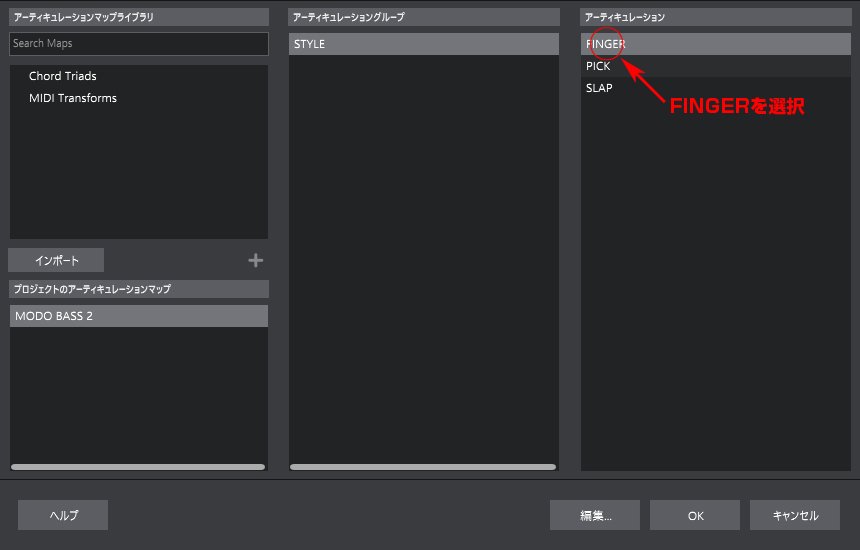Confirm with the OK button

695,515
